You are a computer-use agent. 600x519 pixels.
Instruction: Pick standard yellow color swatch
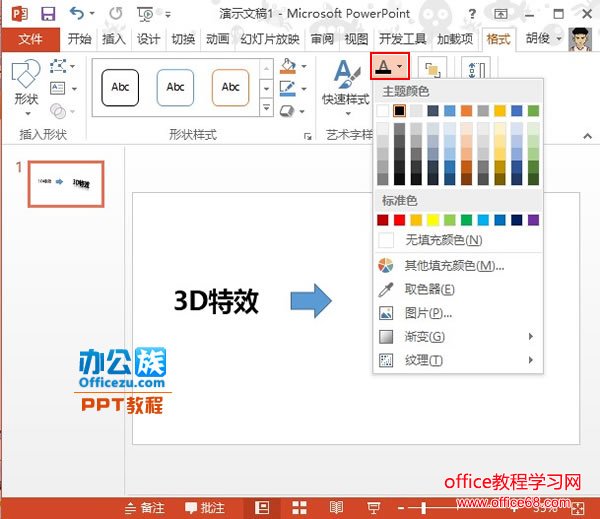point(433,220)
